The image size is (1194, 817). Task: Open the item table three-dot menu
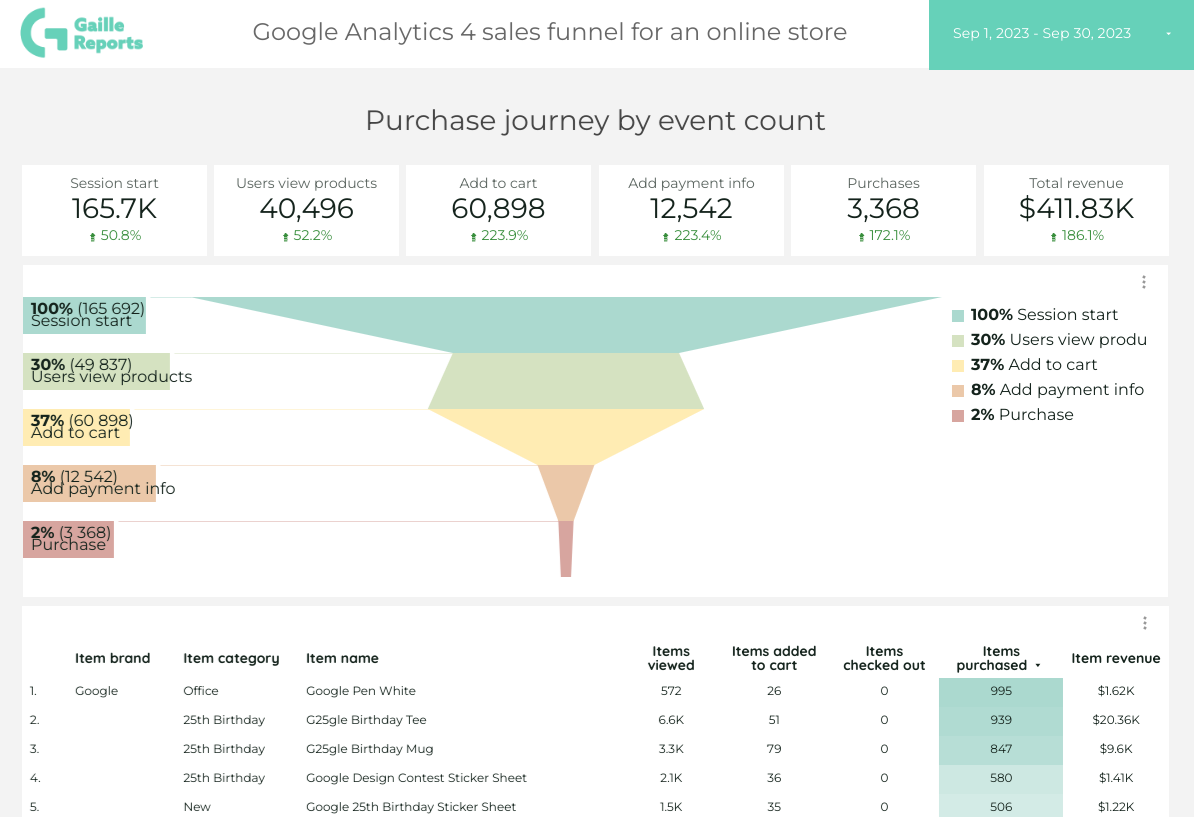point(1144,623)
